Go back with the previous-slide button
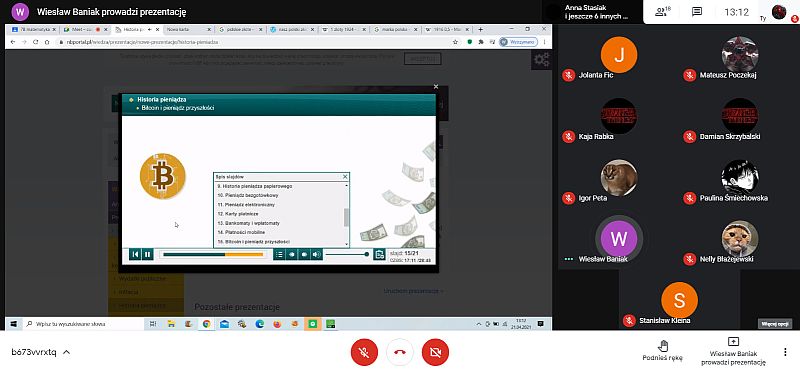Viewport: 800px width, 373px height. (135, 254)
